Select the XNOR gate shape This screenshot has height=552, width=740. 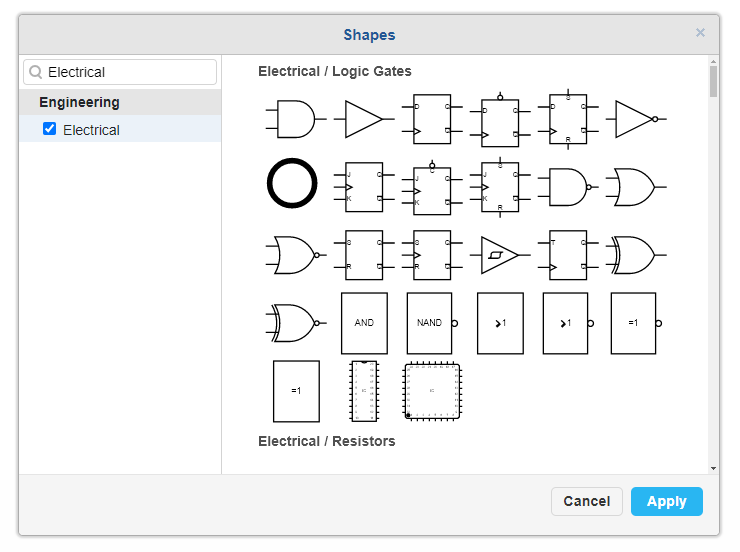coord(294,323)
